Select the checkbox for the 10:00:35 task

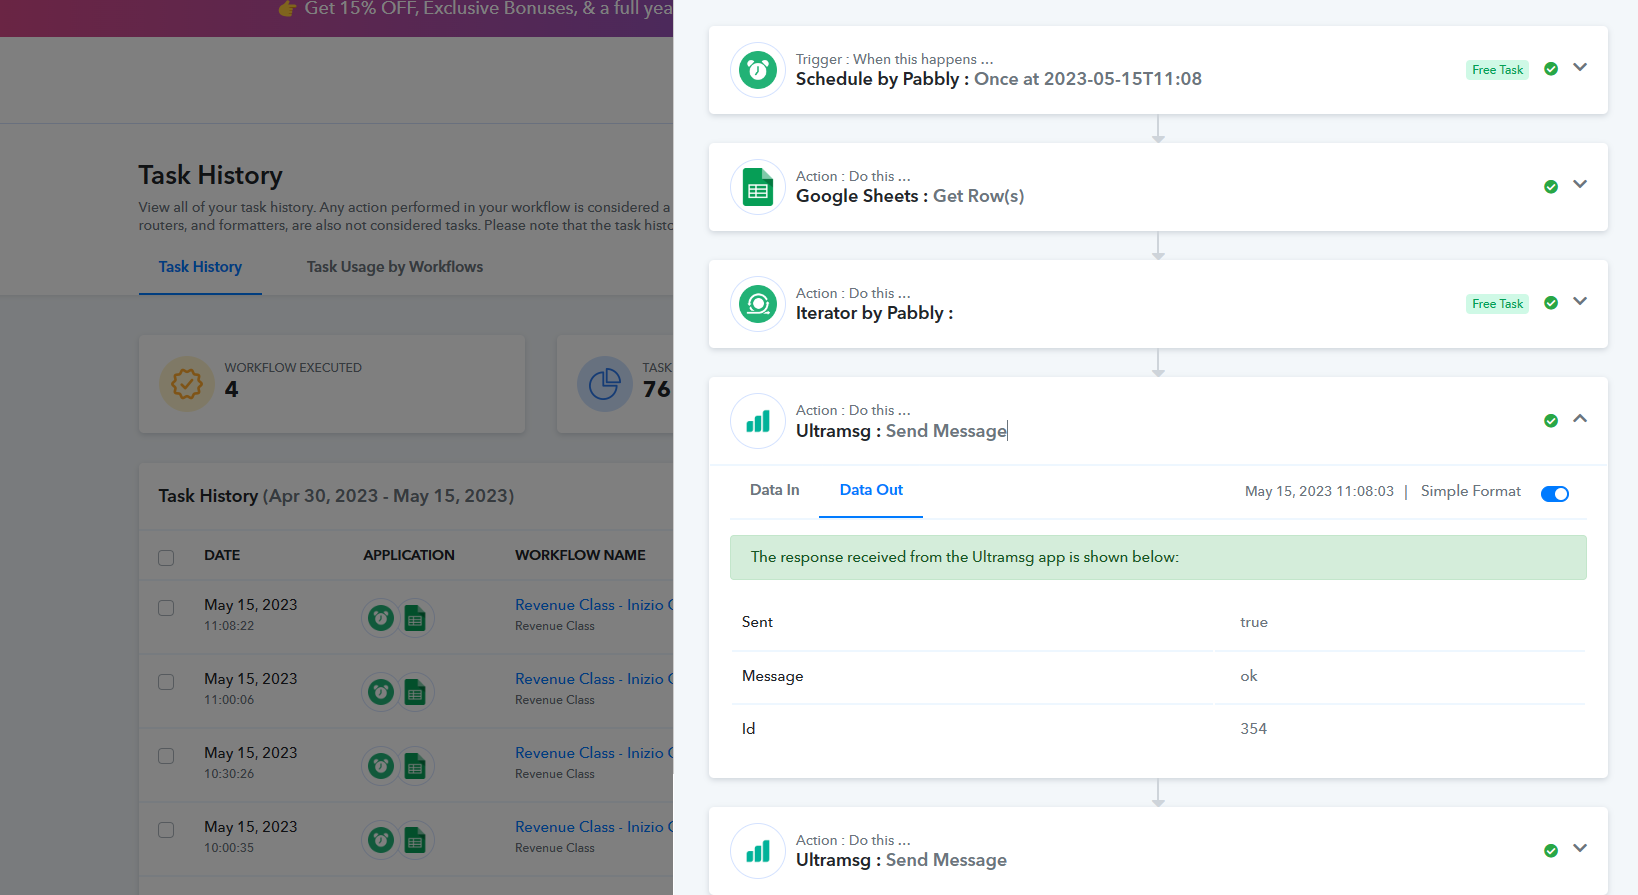point(166,830)
